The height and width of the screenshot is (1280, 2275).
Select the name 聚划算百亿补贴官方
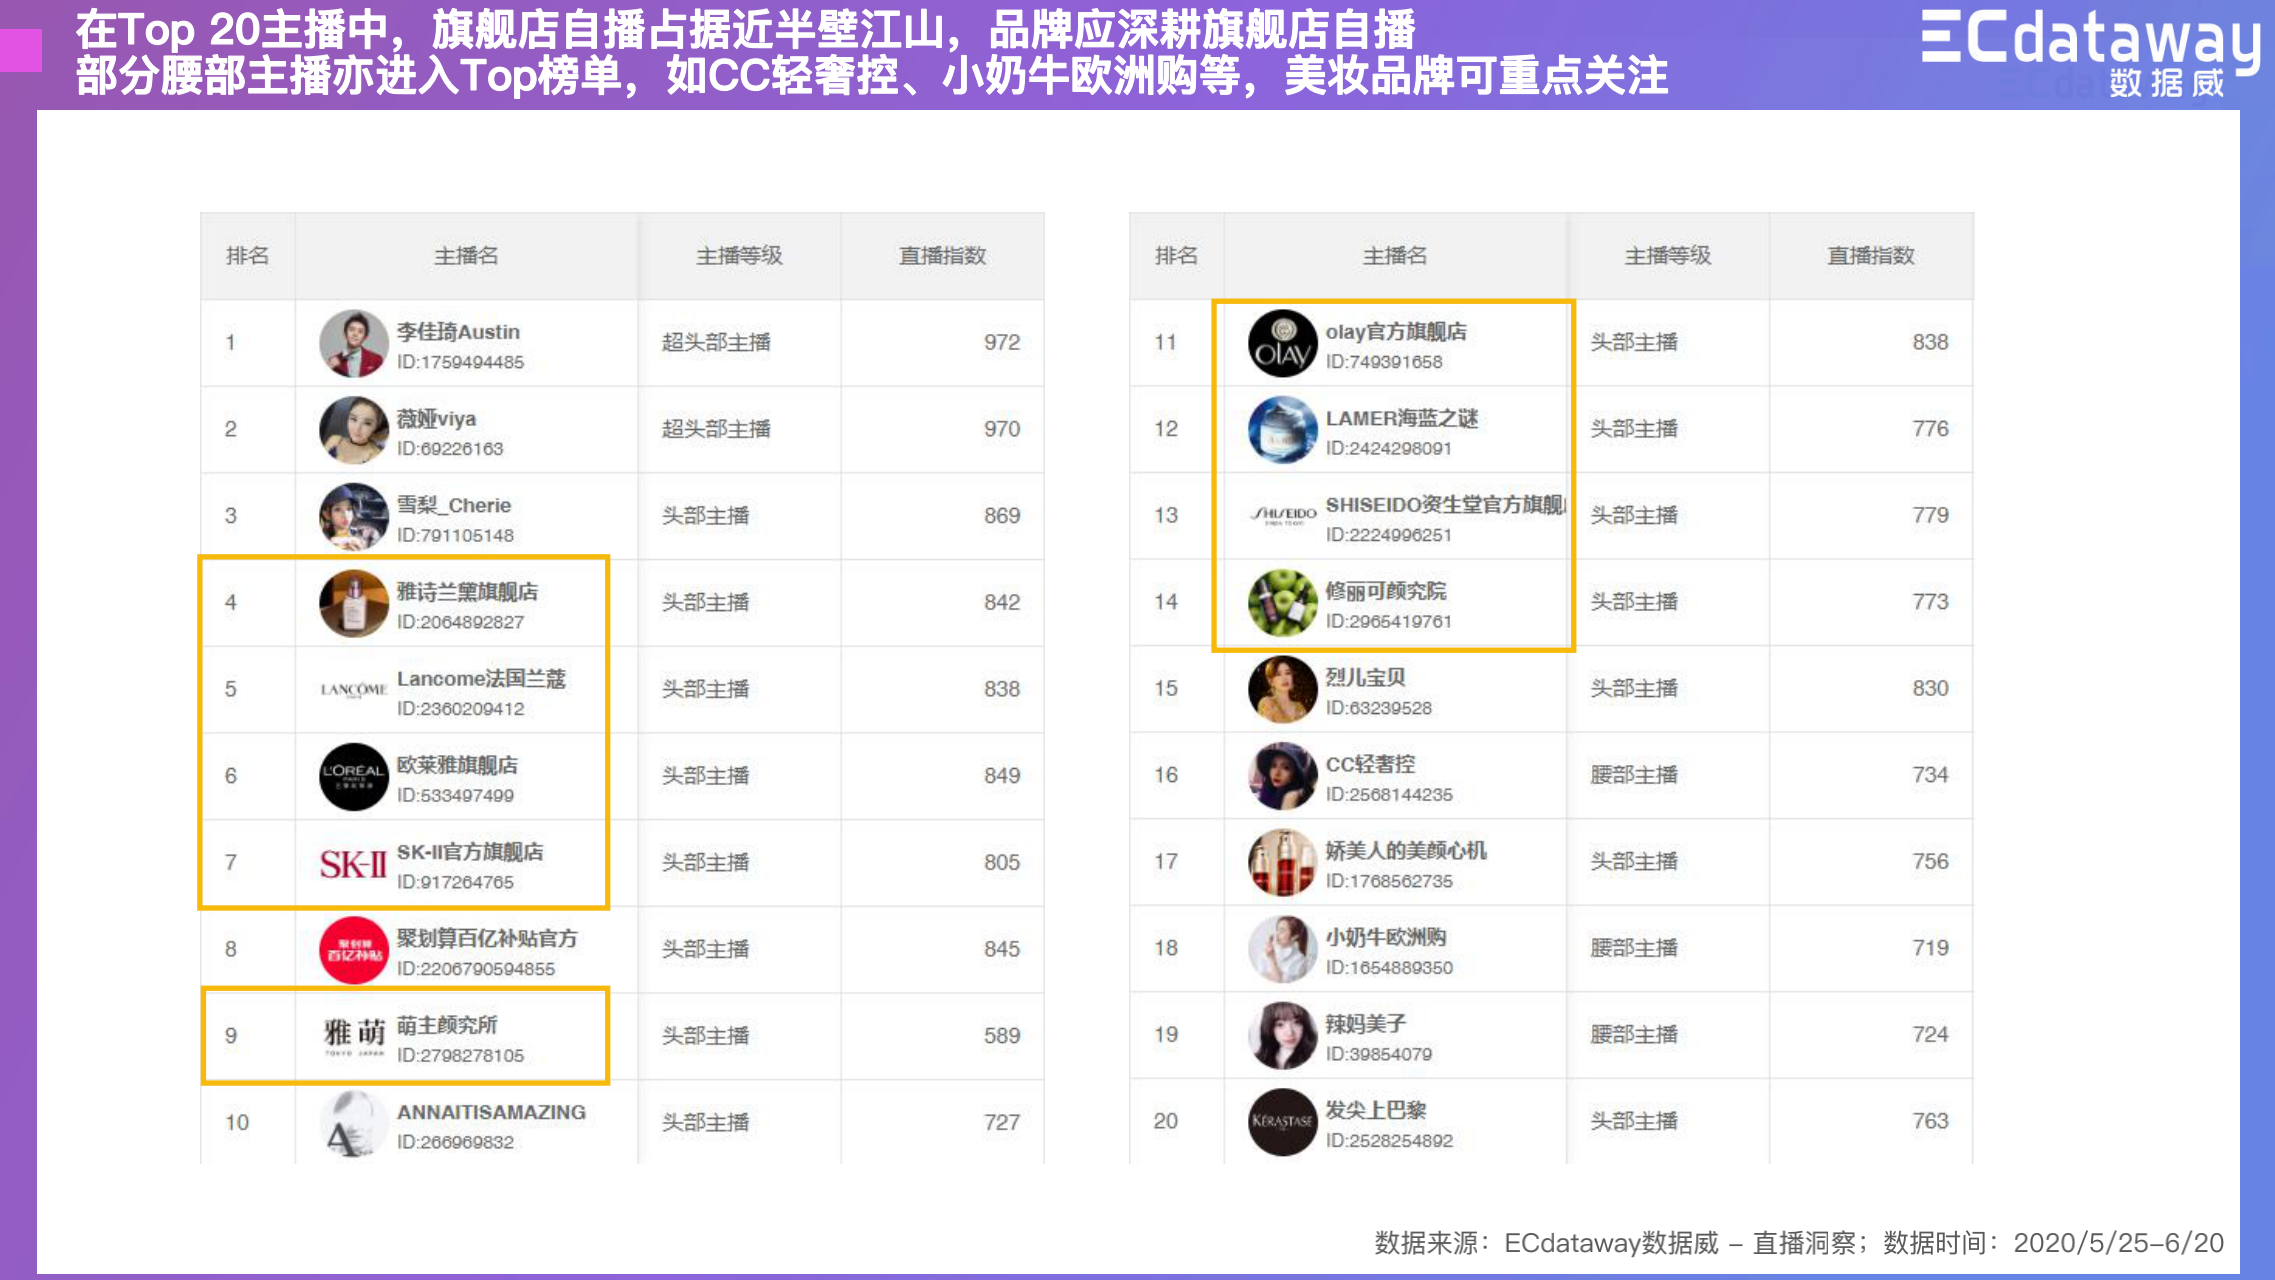click(x=487, y=939)
